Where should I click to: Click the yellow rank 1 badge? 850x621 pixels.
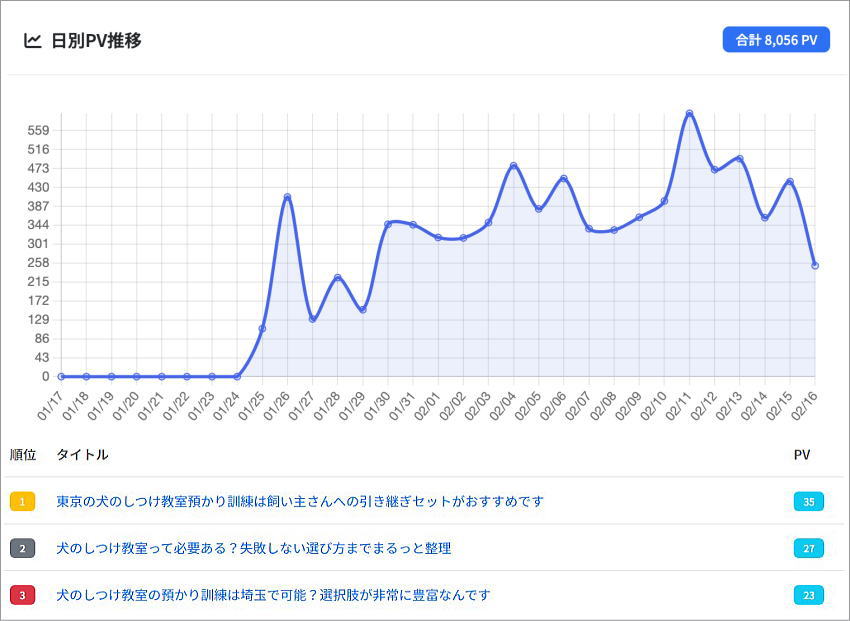(22, 501)
